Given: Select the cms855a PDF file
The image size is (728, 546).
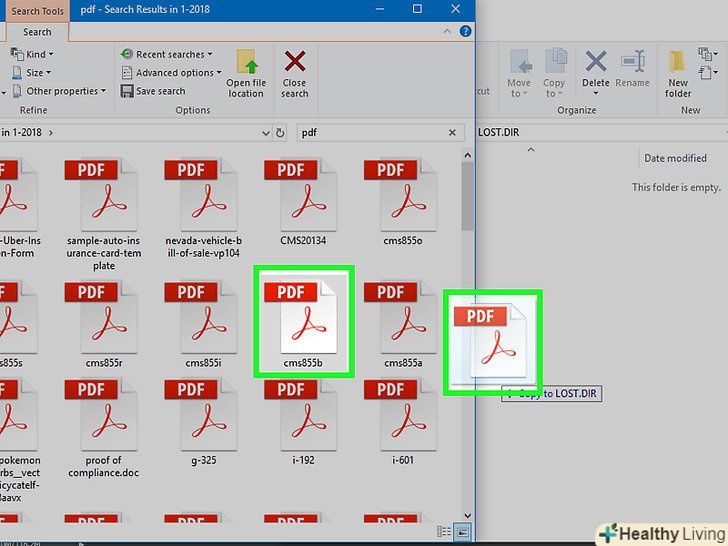Looking at the screenshot, I should pyautogui.click(x=403, y=325).
